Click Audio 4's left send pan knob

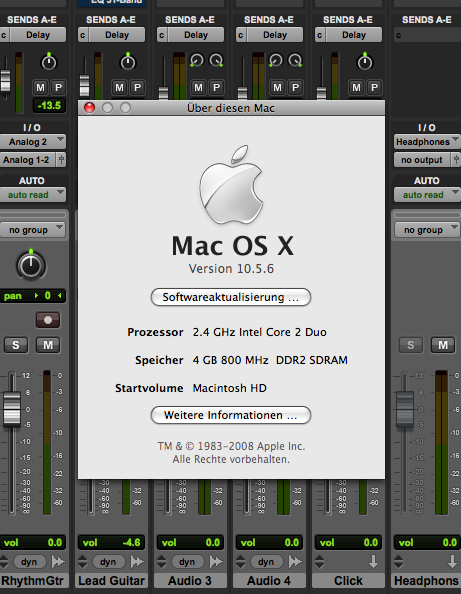(x=276, y=60)
